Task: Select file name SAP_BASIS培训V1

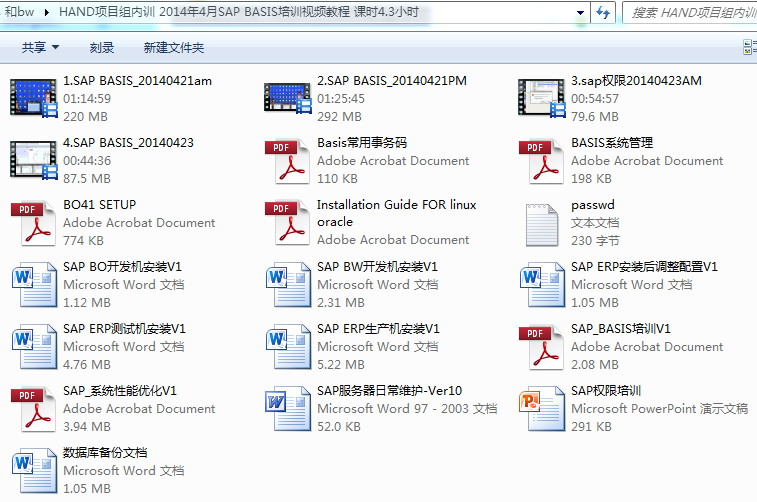Action: click(x=621, y=329)
